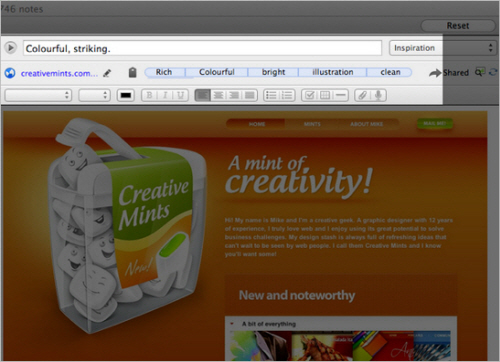Viewport: 500px width, 362px height.
Task: Open the Inspiration notebook dropdown
Action: pyautogui.click(x=442, y=48)
